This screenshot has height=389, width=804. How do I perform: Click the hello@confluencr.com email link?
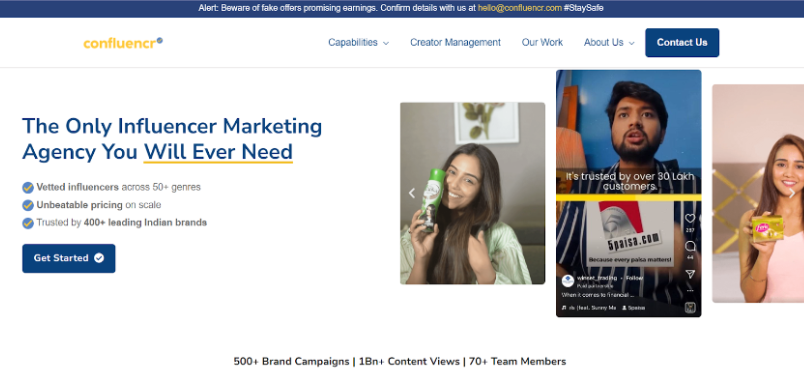click(x=519, y=8)
